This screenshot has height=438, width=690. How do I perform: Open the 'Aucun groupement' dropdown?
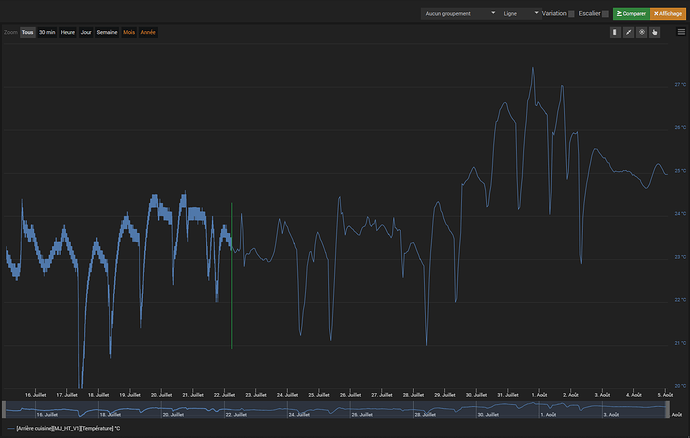(459, 14)
